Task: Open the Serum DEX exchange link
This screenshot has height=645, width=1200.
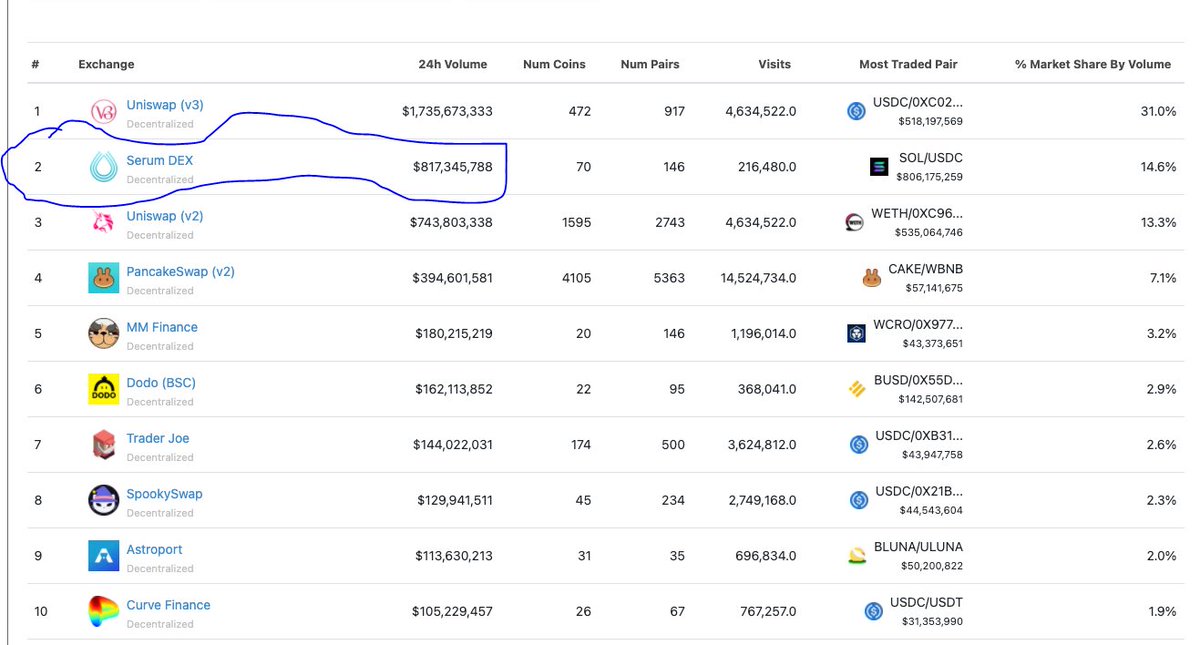Action: pyautogui.click(x=160, y=160)
